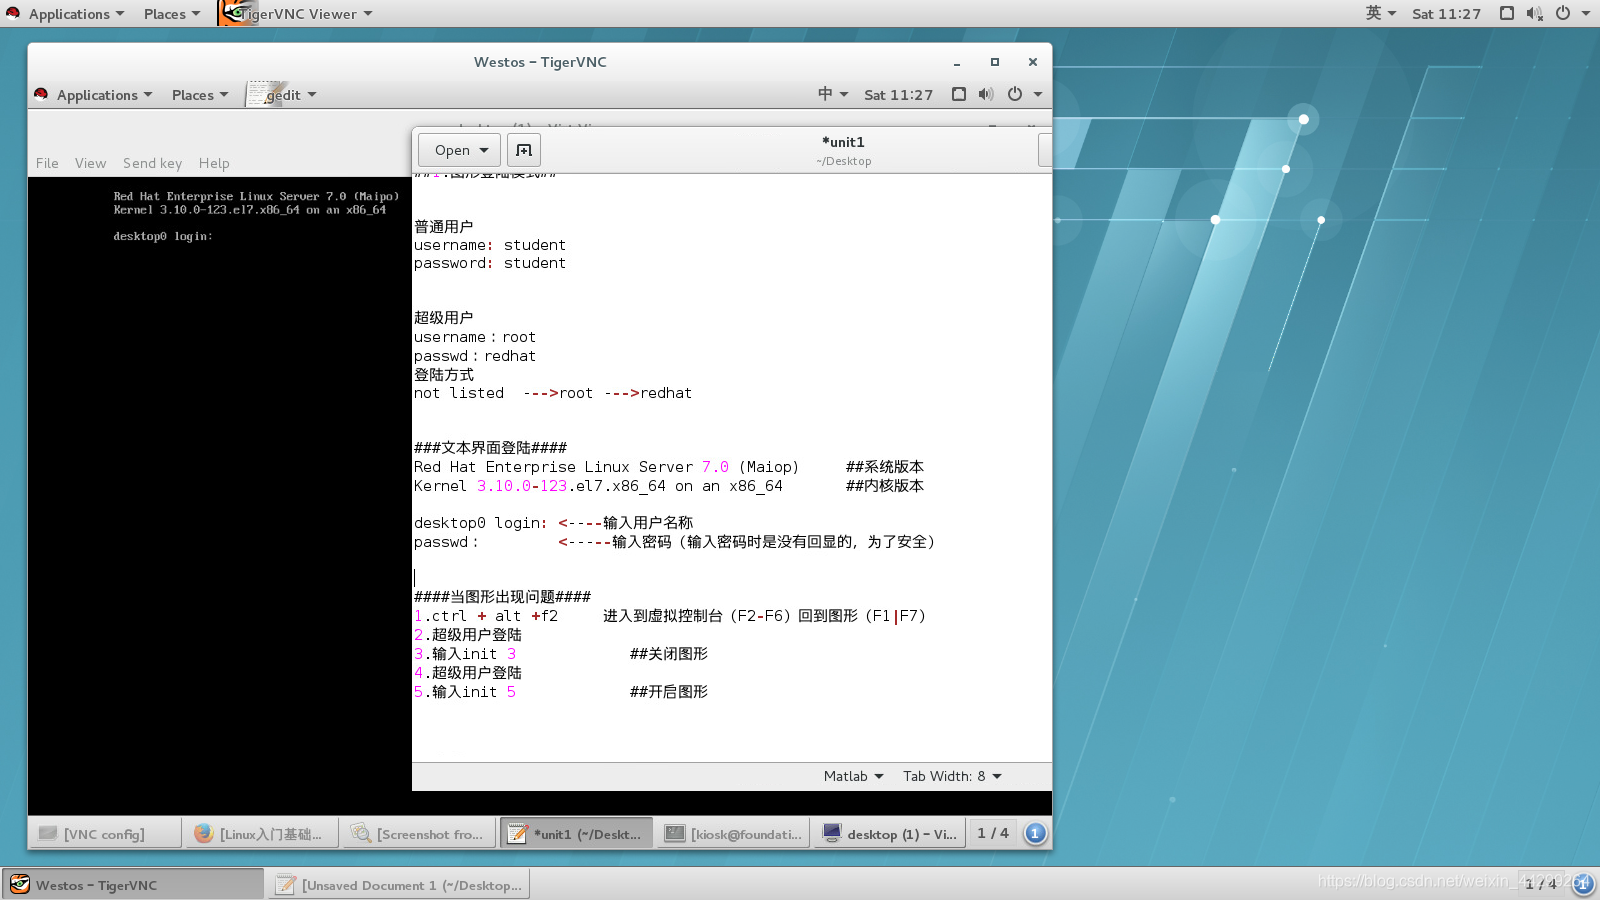Click the outer volume muted icon
1600x900 pixels.
pos(1535,13)
